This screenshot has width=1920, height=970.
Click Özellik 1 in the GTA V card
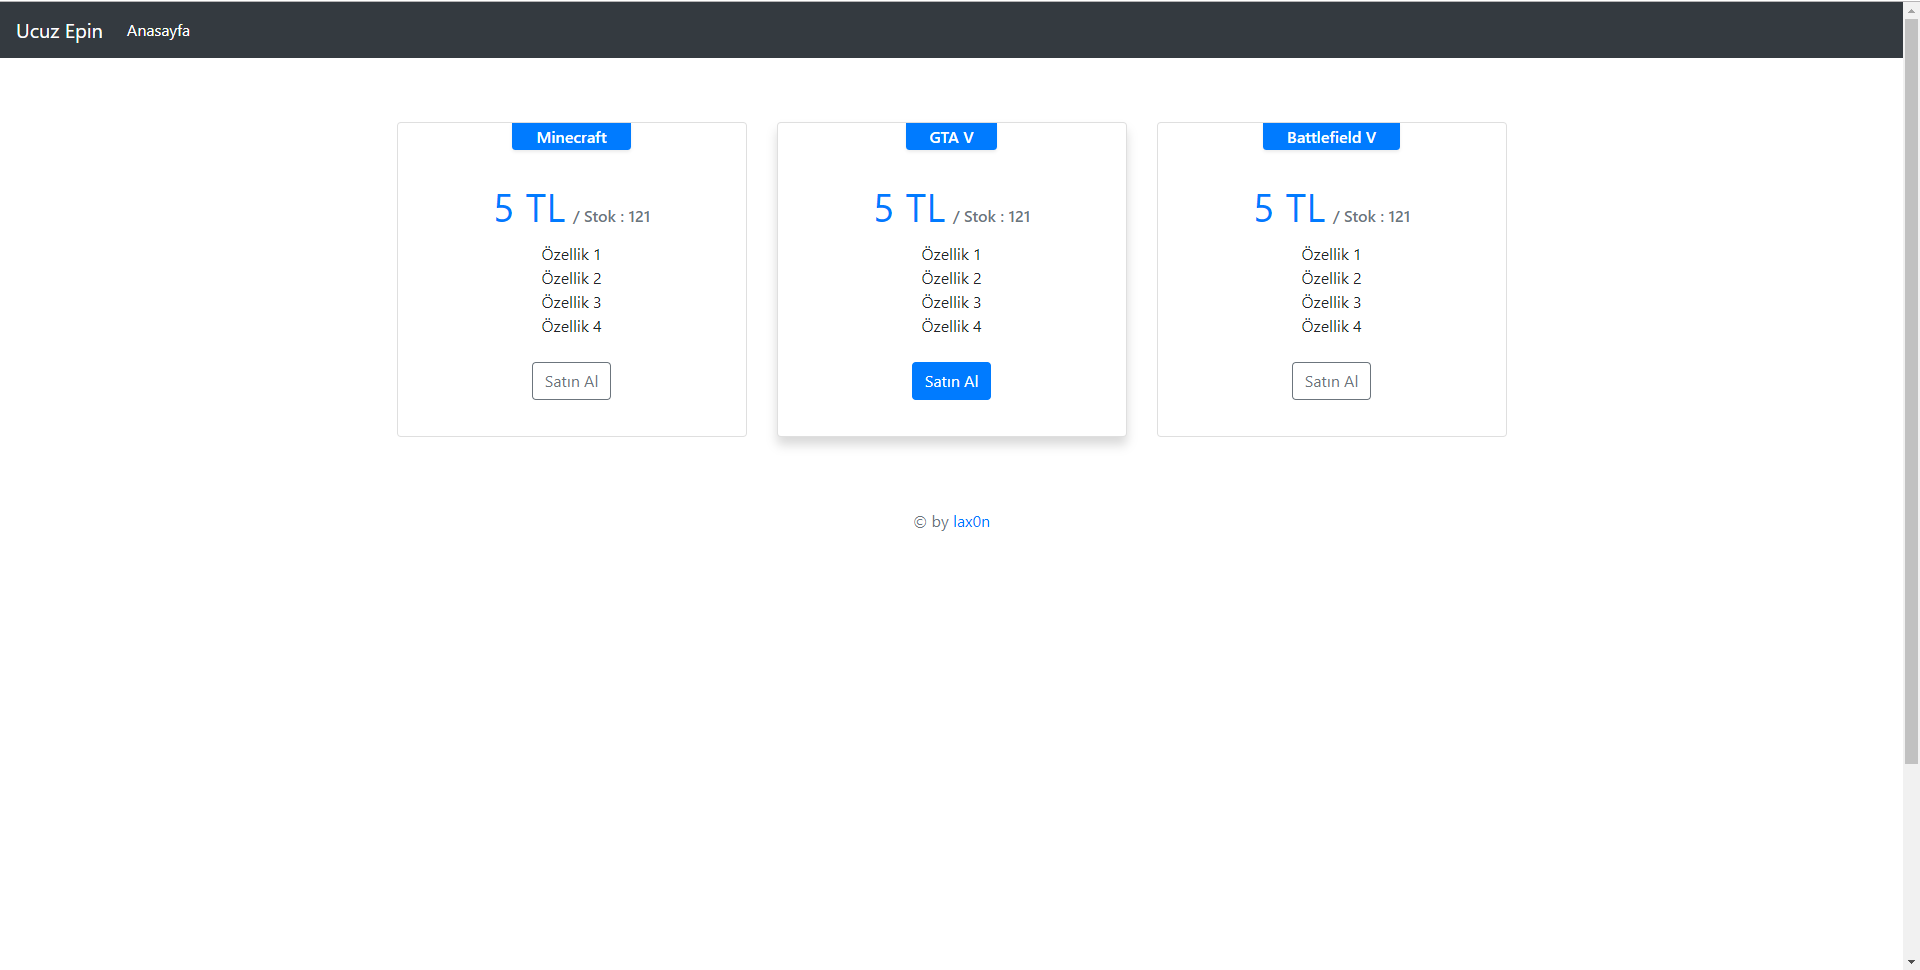[x=951, y=255]
